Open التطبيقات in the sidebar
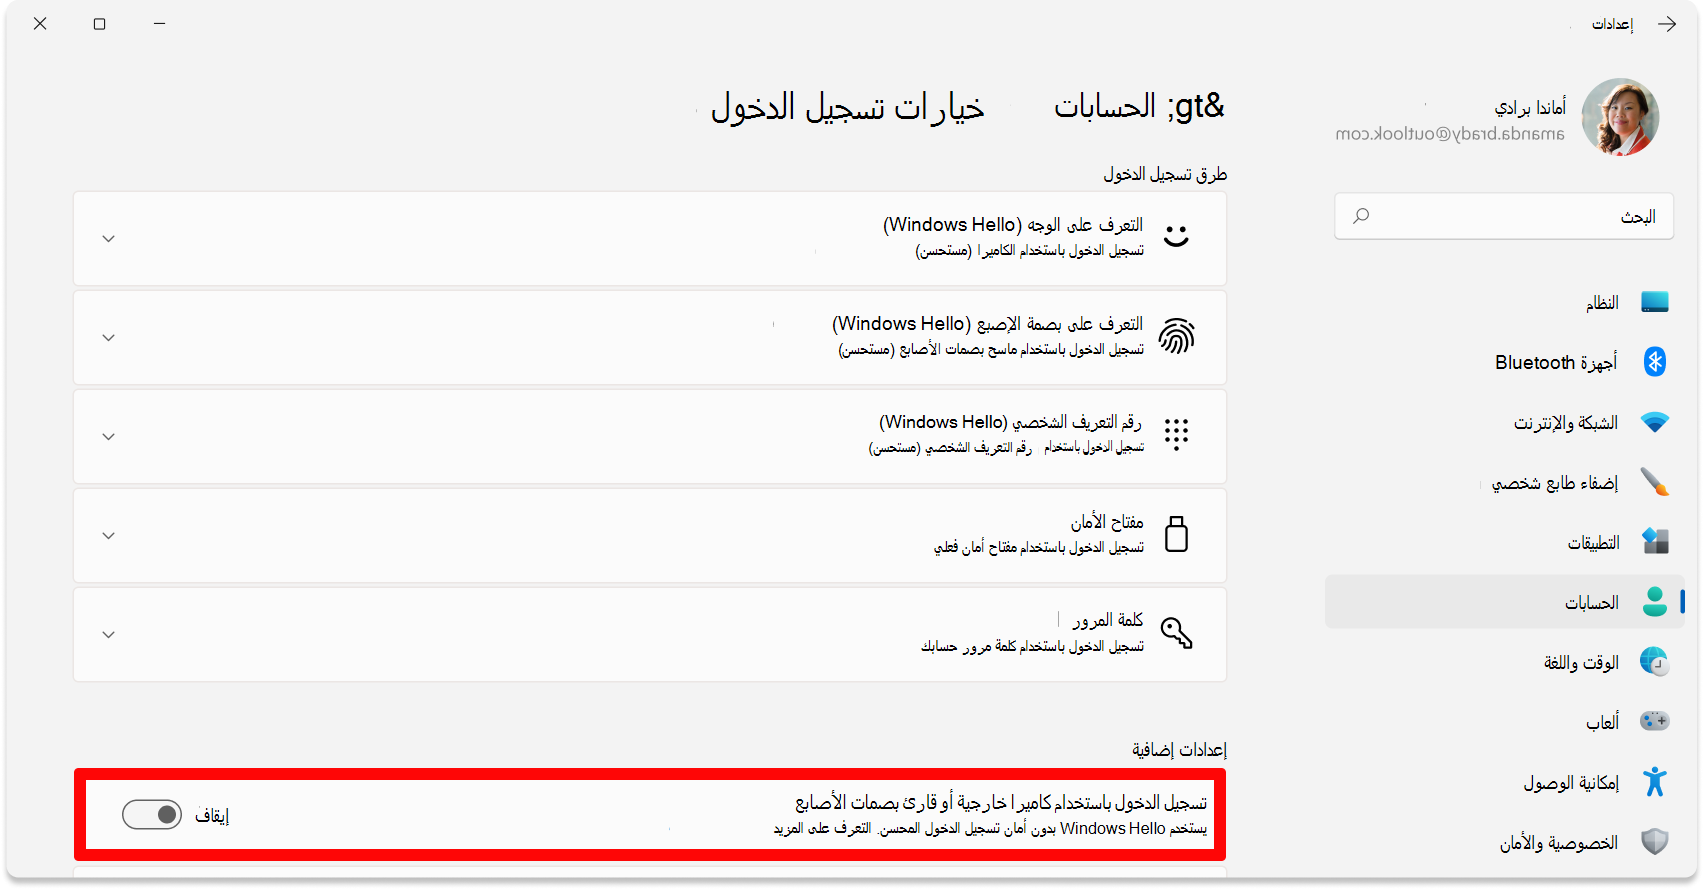 (x=1504, y=542)
